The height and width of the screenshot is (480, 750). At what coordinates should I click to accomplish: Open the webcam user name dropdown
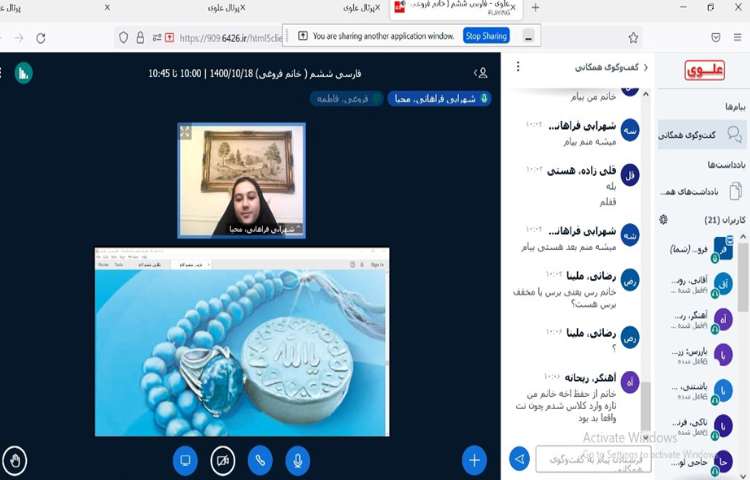265,229
